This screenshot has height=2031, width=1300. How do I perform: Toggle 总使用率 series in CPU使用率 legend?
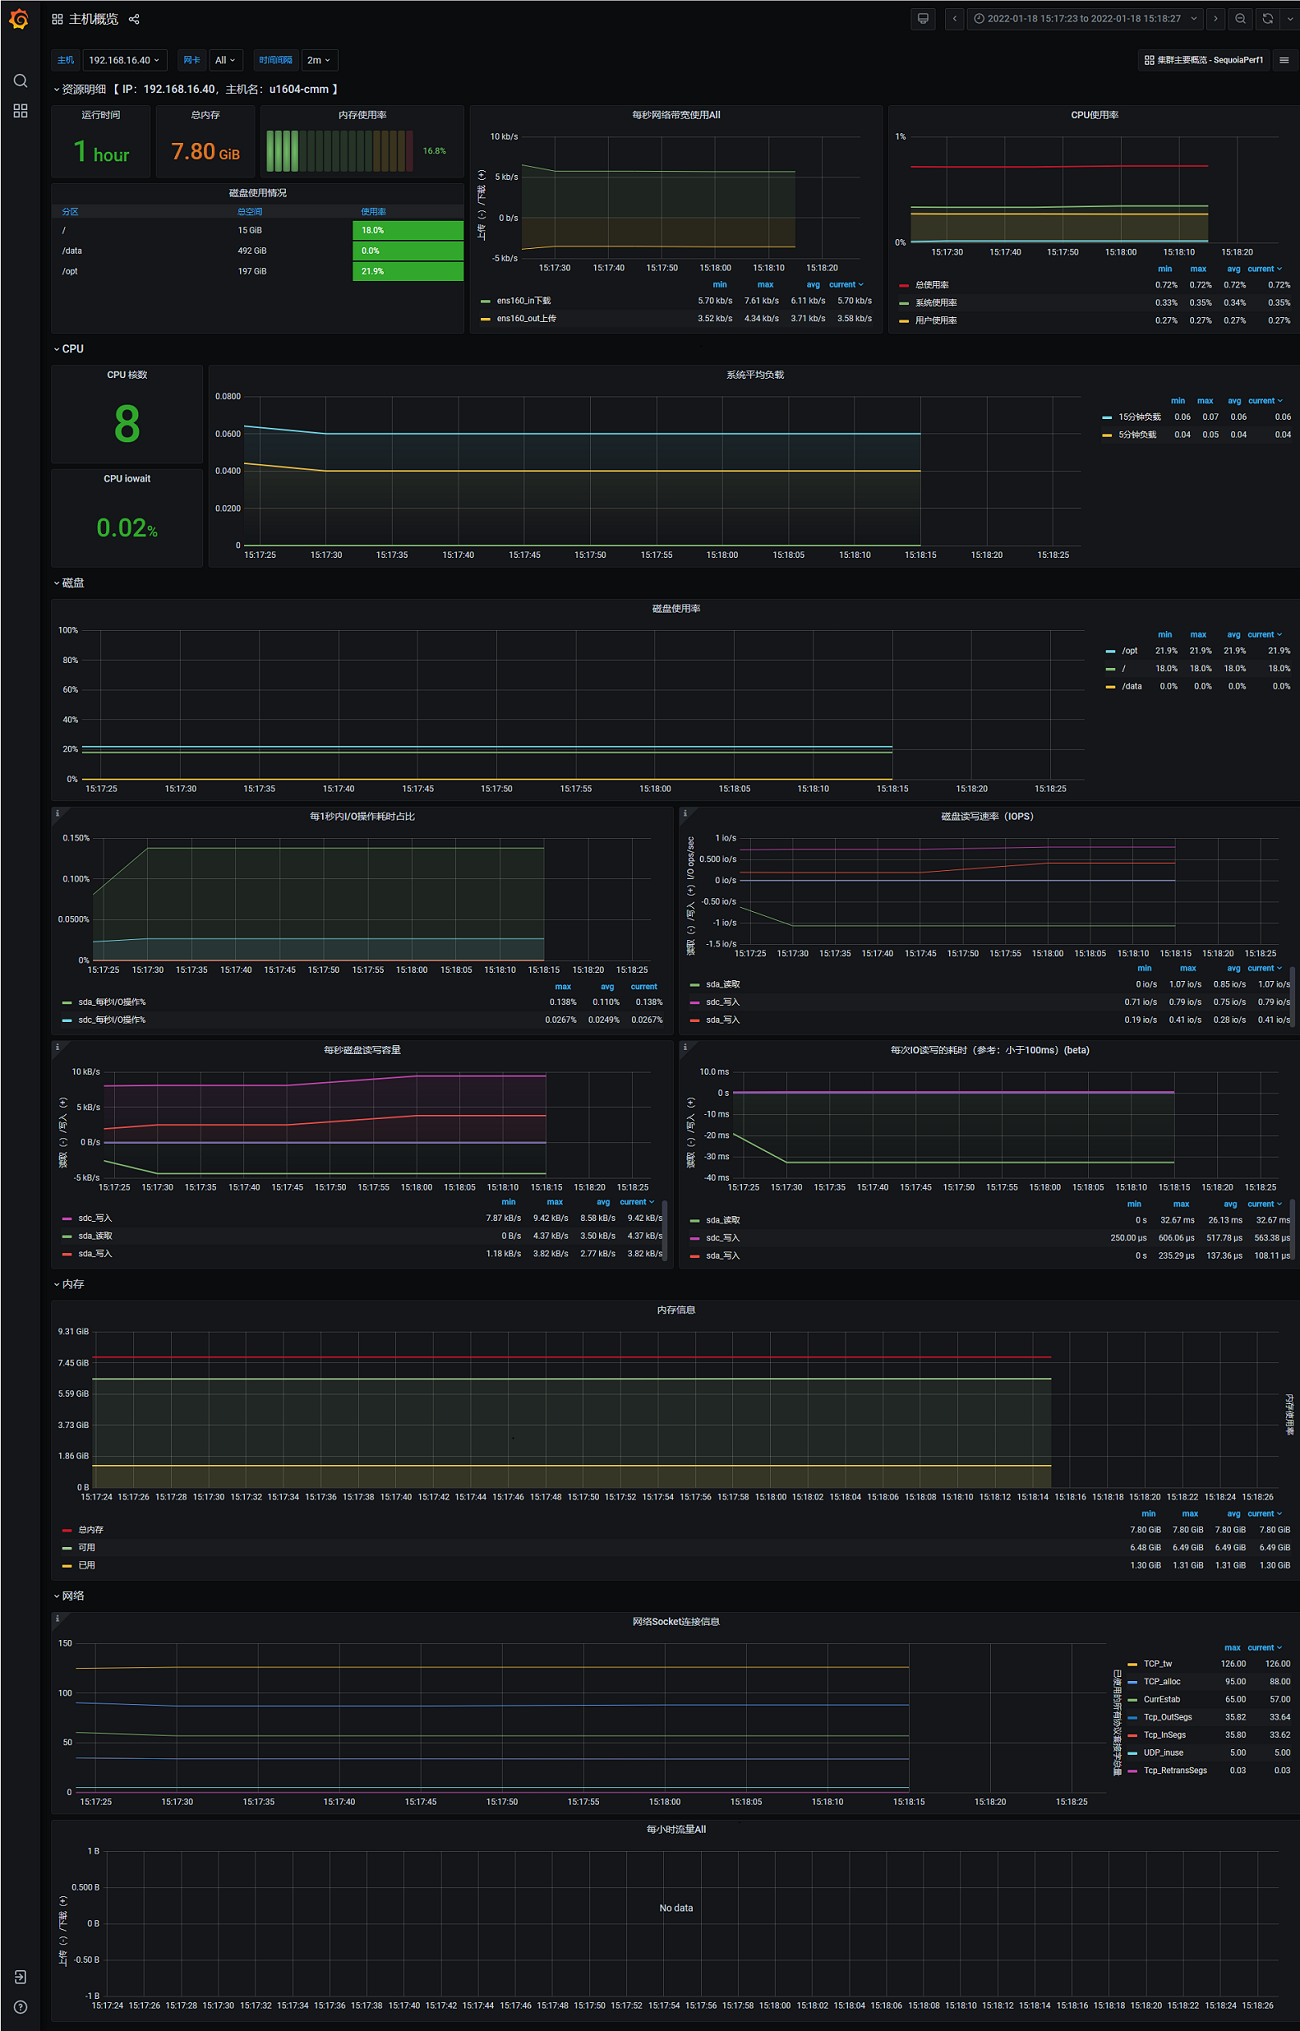tap(932, 285)
